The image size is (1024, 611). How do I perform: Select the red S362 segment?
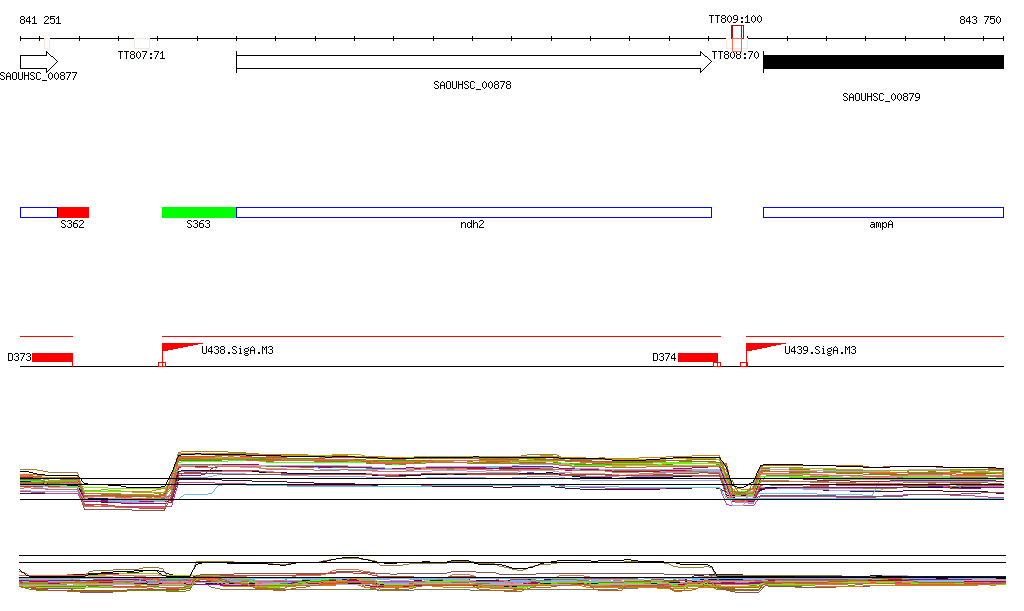pos(73,212)
